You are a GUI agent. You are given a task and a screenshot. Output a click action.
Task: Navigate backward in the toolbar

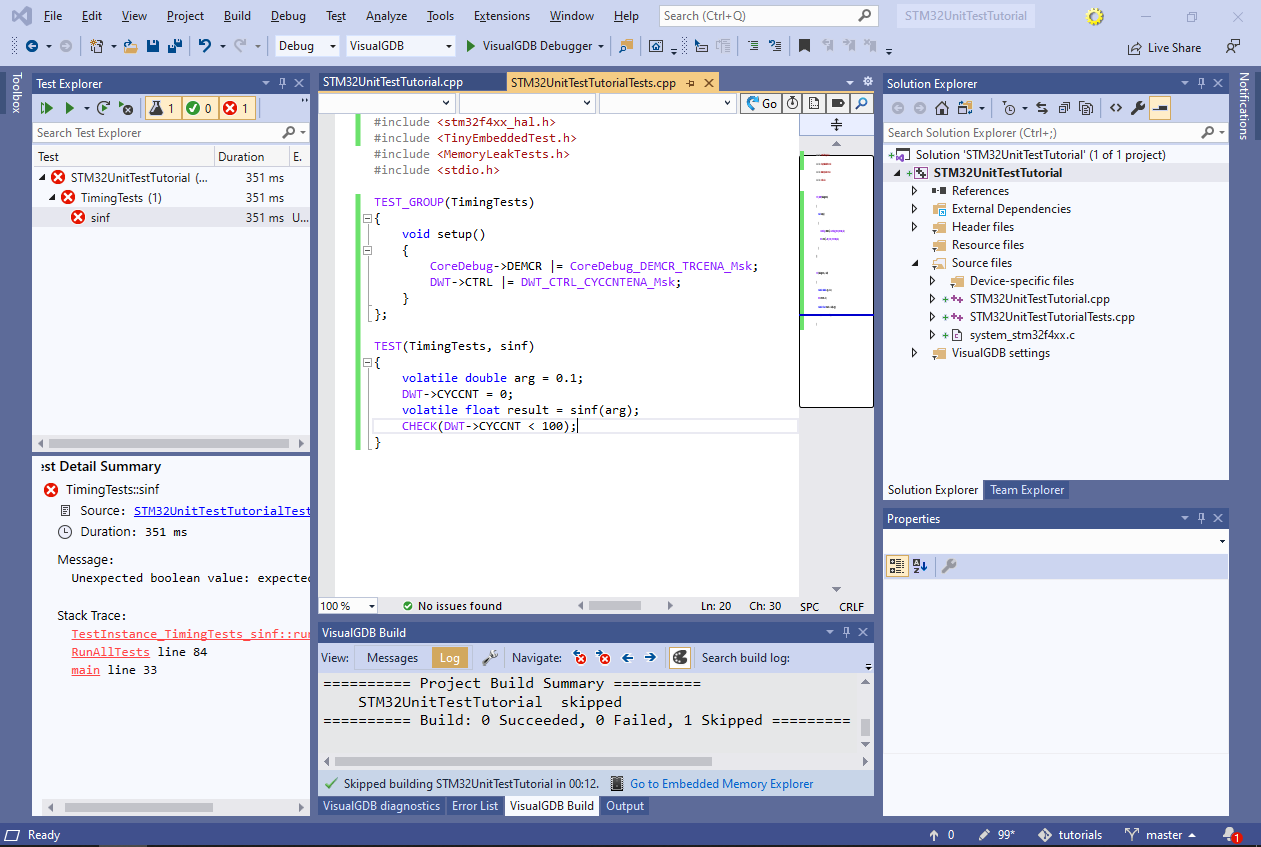coord(32,46)
